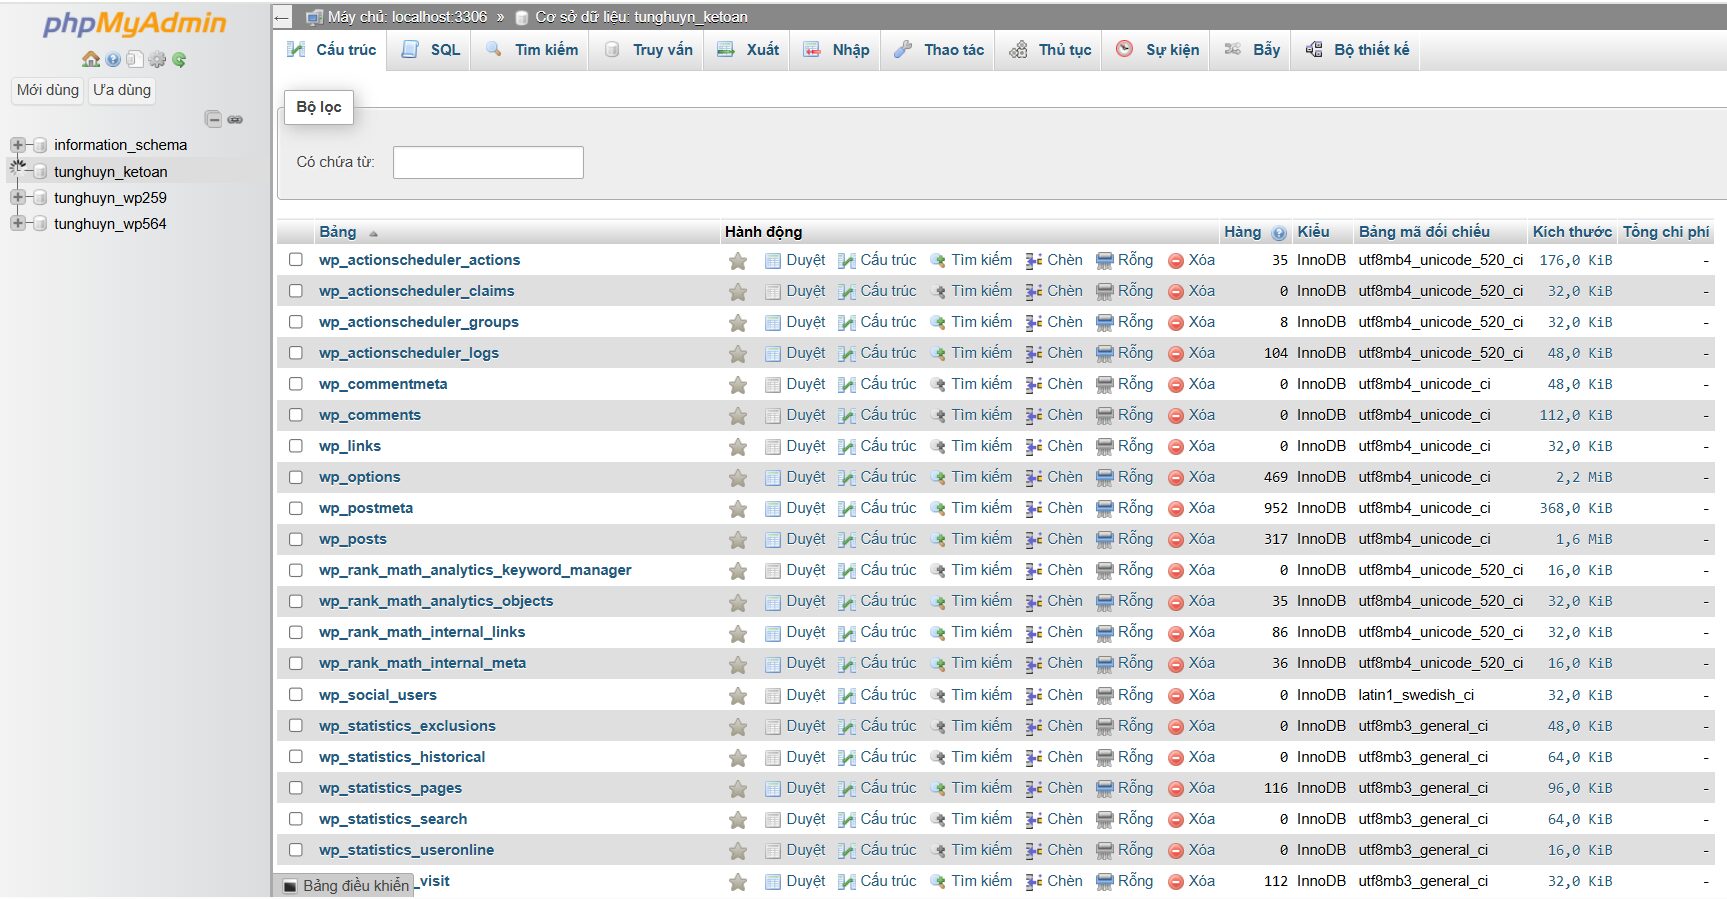Image resolution: width=1727 pixels, height=899 pixels.
Task: Switch to the SQL tab
Action: pyautogui.click(x=432, y=50)
